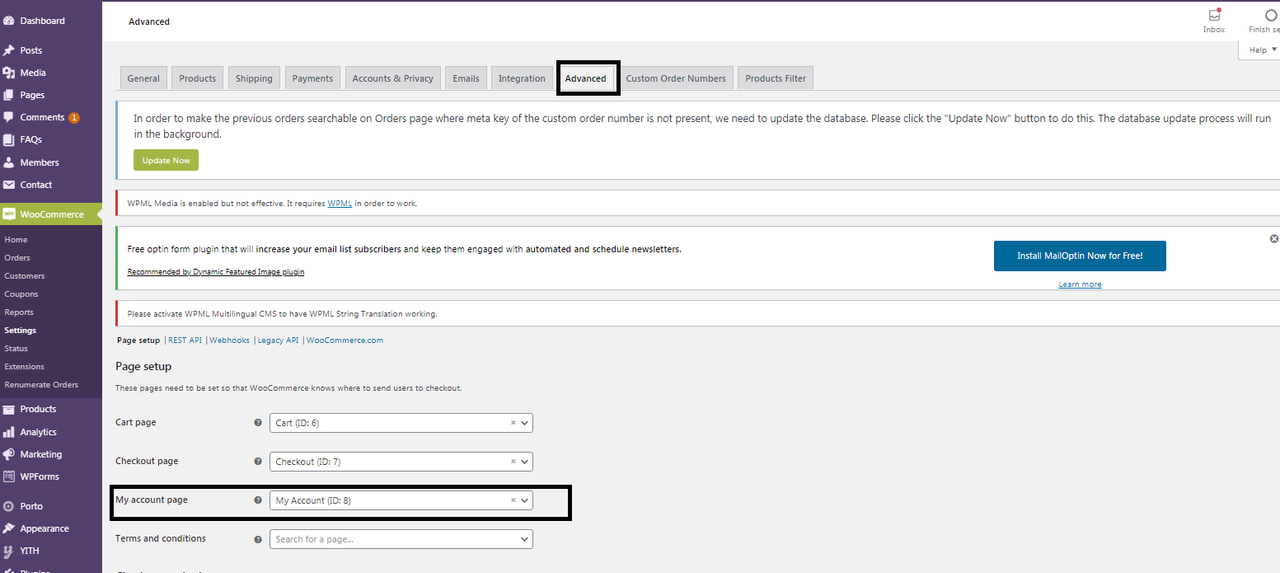Click help tooltip icon for Terms and conditions

tap(258, 539)
